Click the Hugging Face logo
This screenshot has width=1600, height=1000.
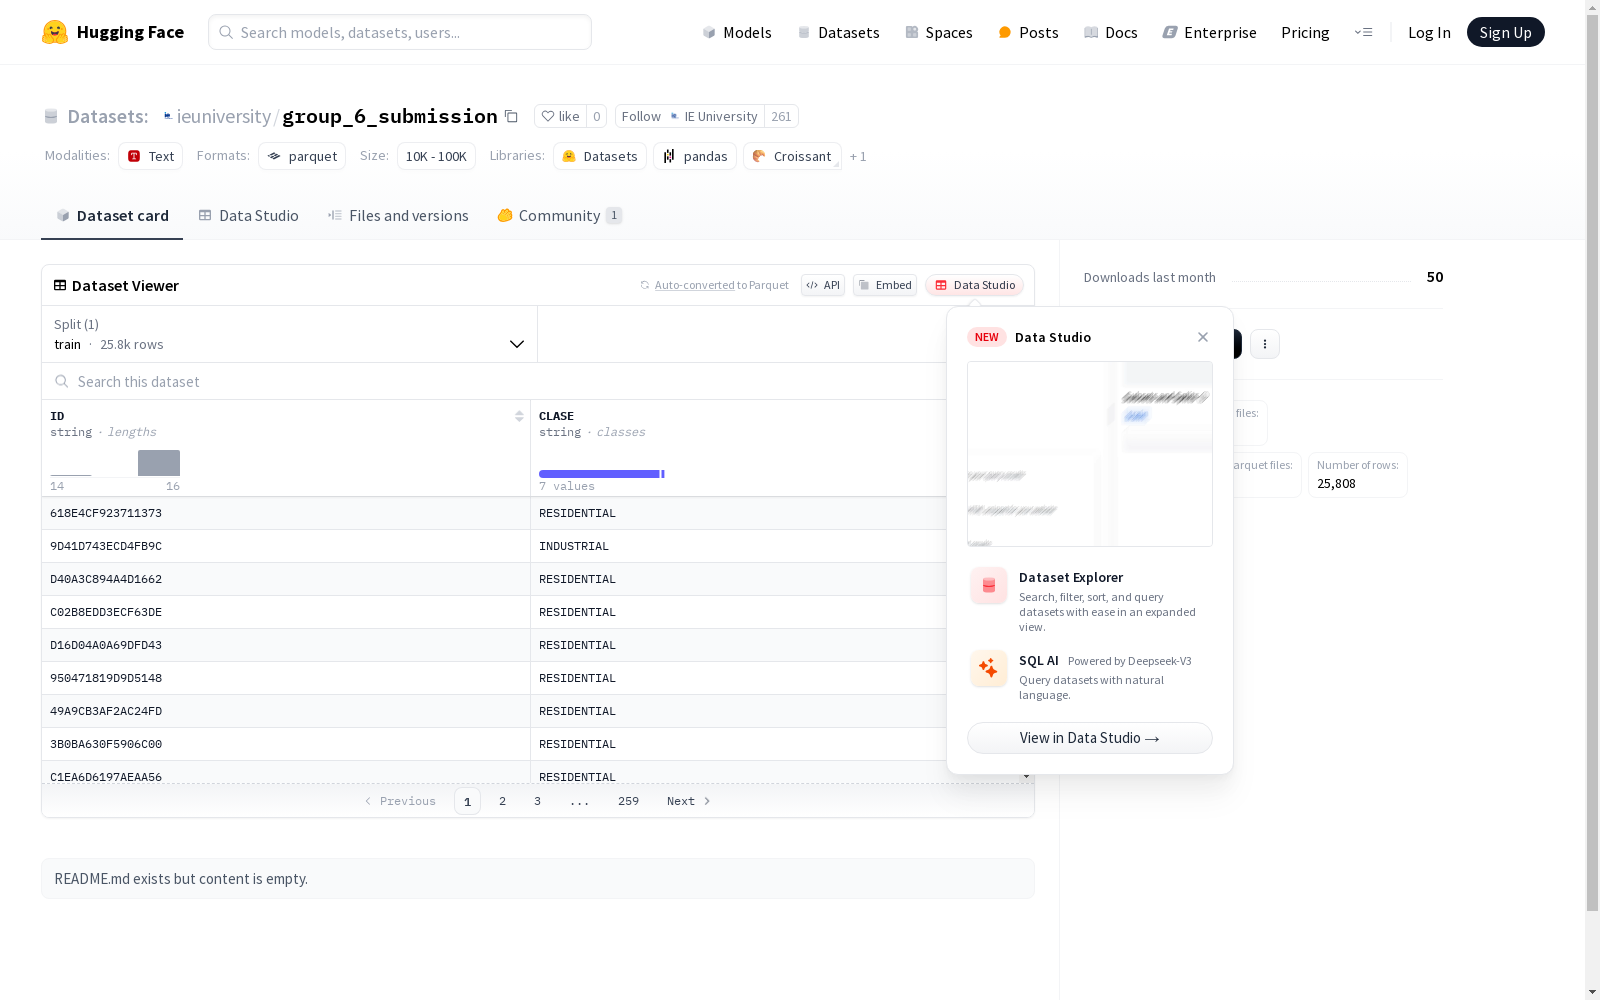[x=113, y=32]
